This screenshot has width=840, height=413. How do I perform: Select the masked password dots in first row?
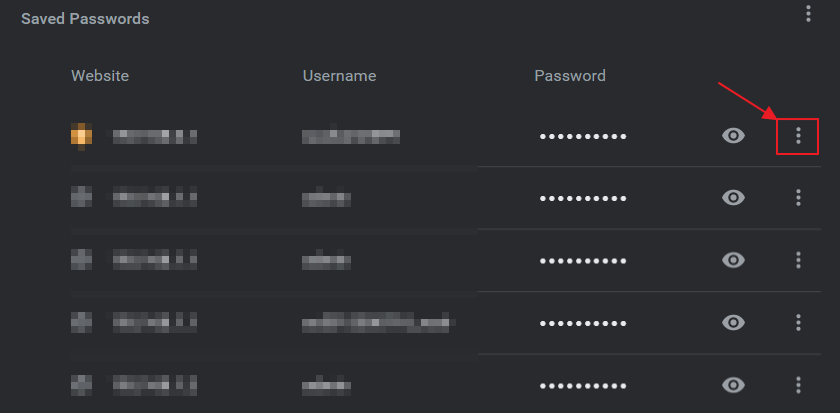583,137
